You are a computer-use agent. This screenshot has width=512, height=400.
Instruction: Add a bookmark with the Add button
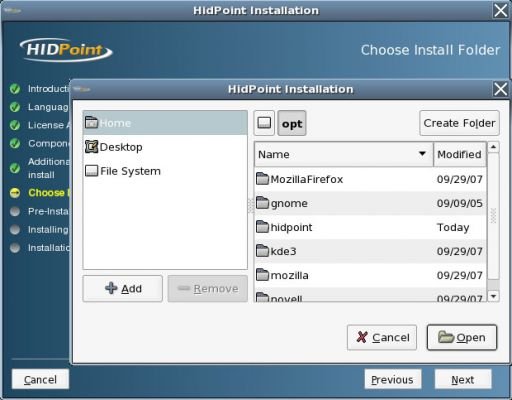point(123,289)
